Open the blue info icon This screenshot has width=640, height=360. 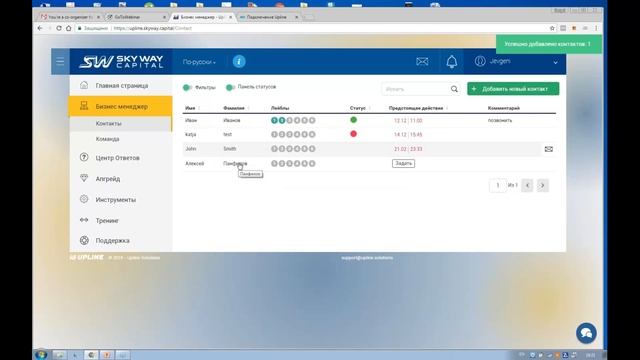click(x=239, y=62)
